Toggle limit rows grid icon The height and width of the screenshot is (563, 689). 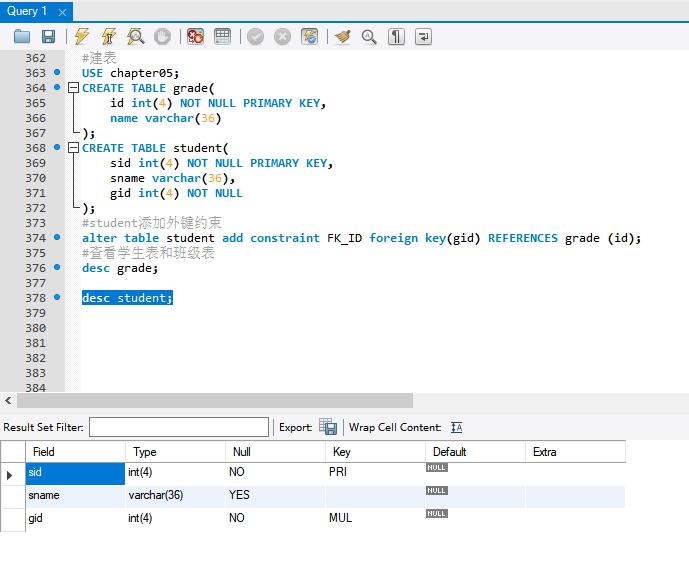[222, 36]
